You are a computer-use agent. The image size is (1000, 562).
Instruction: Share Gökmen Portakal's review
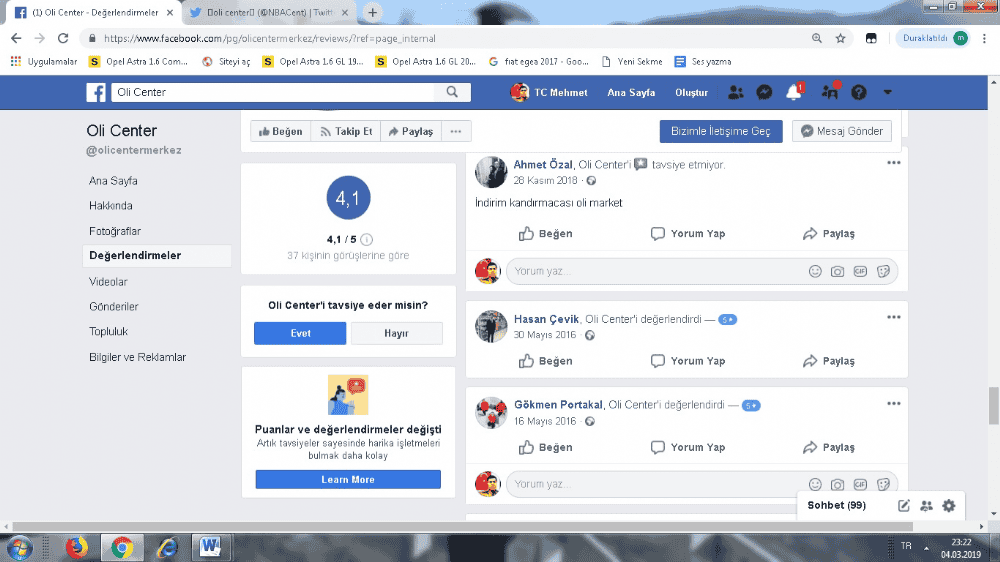[828, 448]
